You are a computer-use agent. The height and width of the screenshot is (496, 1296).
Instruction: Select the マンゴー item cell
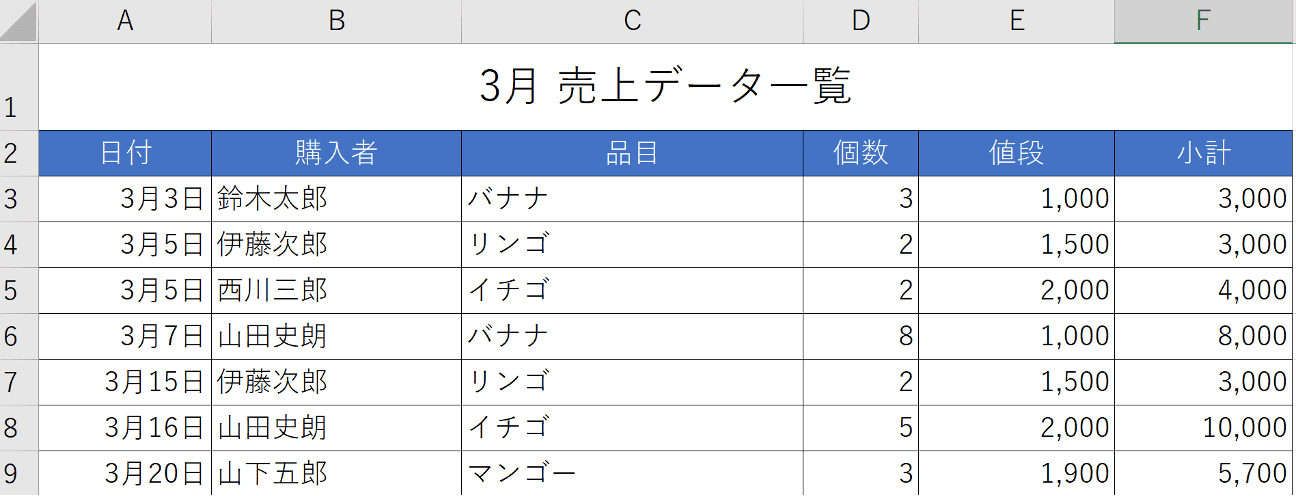tap(632, 473)
